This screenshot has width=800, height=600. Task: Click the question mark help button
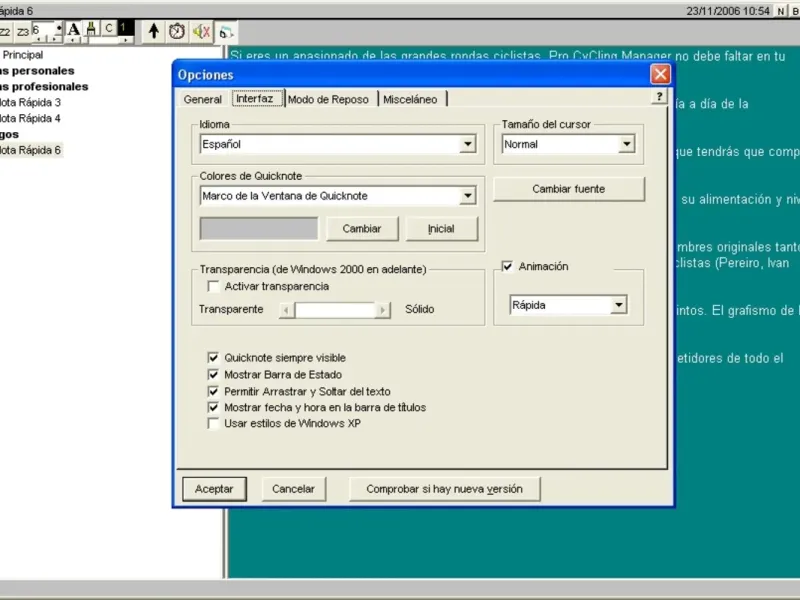point(659,97)
